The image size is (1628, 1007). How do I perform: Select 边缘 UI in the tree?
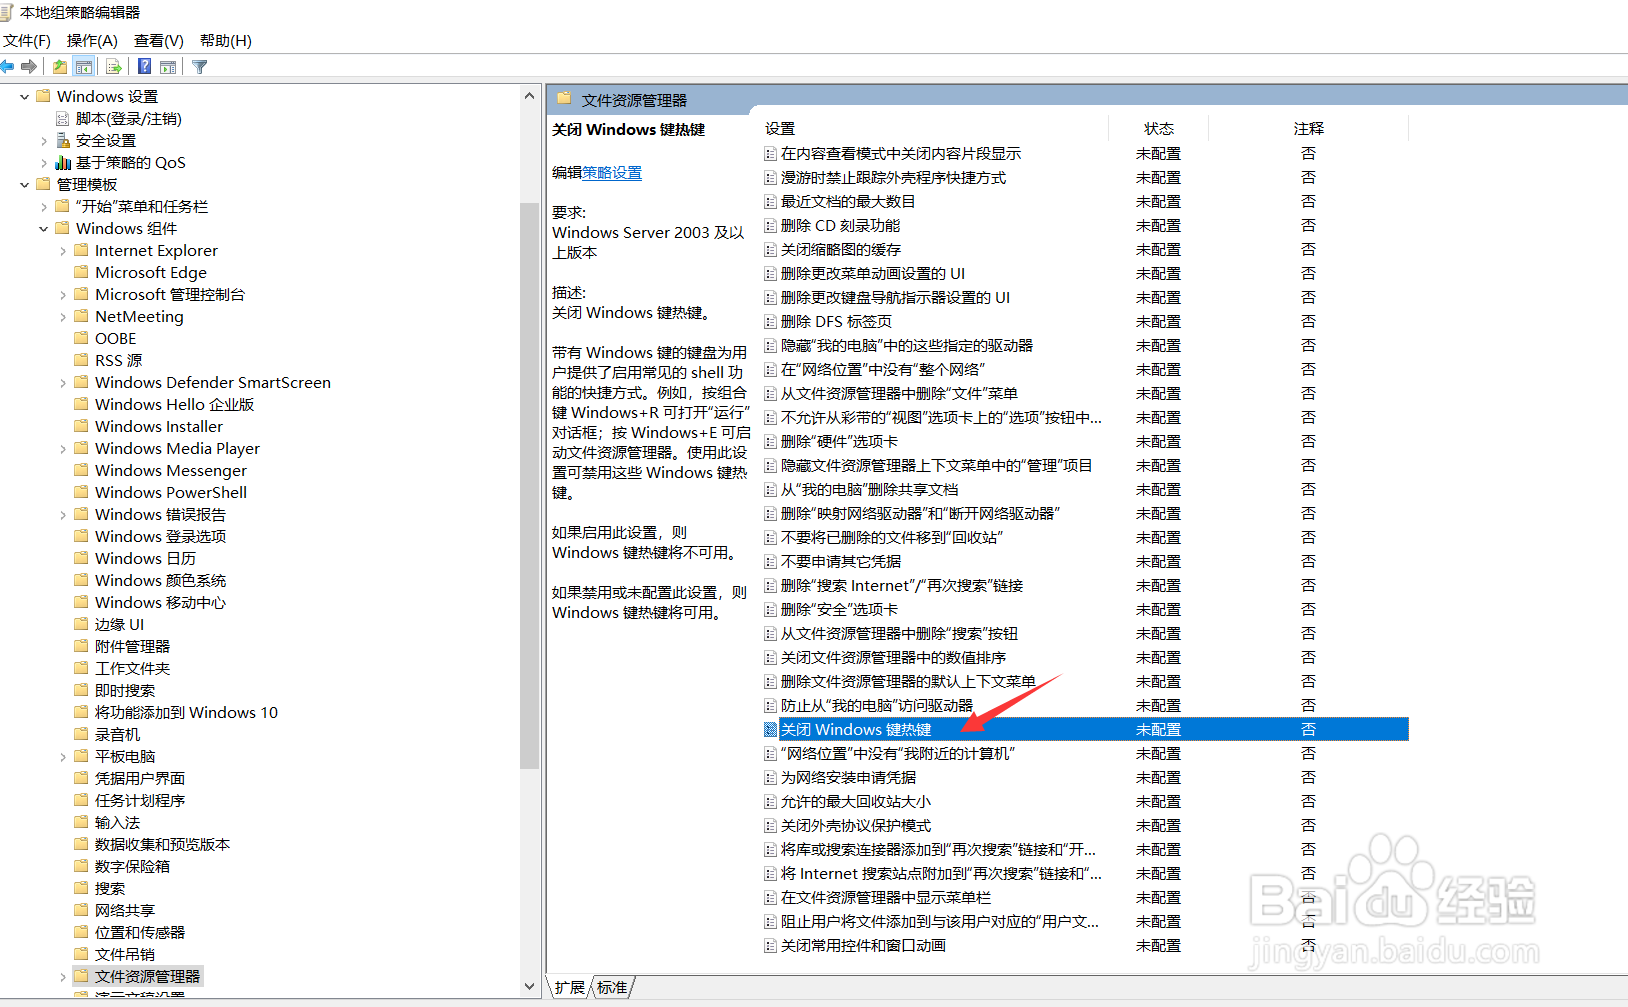coord(119,625)
